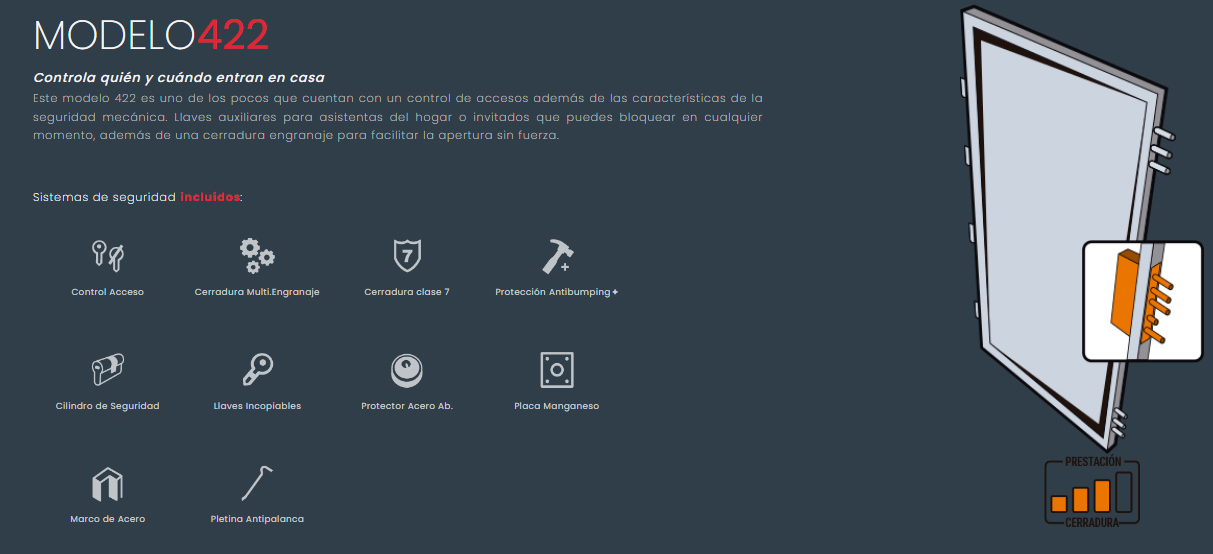Click the Protector Acero Ab. icon
Screen dimensions: 1213x554
[x=406, y=370]
